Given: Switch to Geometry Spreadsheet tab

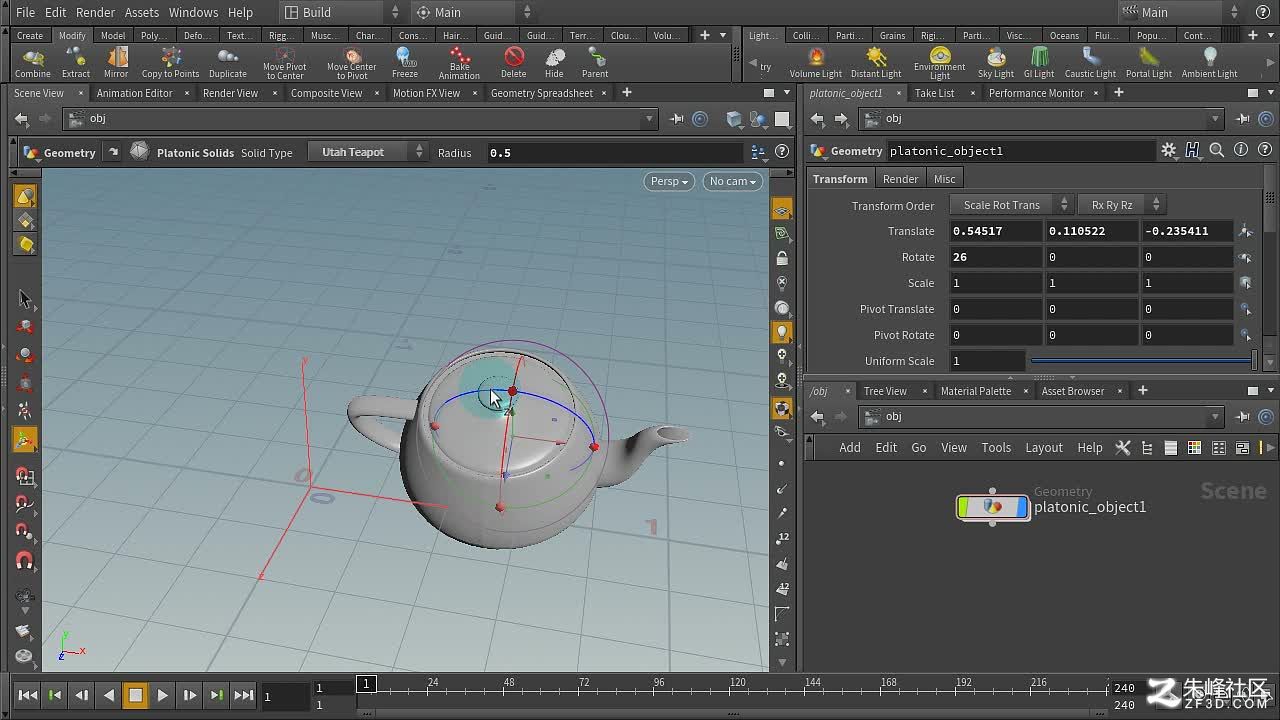Looking at the screenshot, I should point(542,93).
